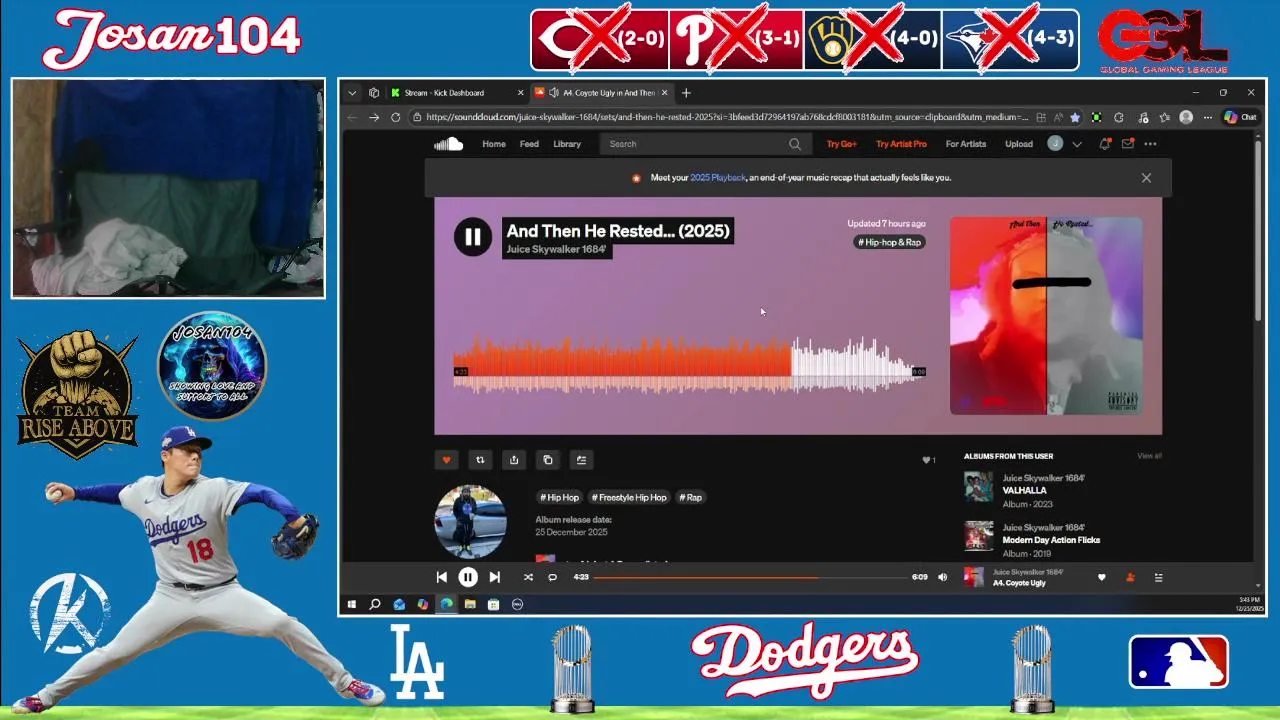
Task: Open the browser tab actions menu
Action: click(374, 93)
